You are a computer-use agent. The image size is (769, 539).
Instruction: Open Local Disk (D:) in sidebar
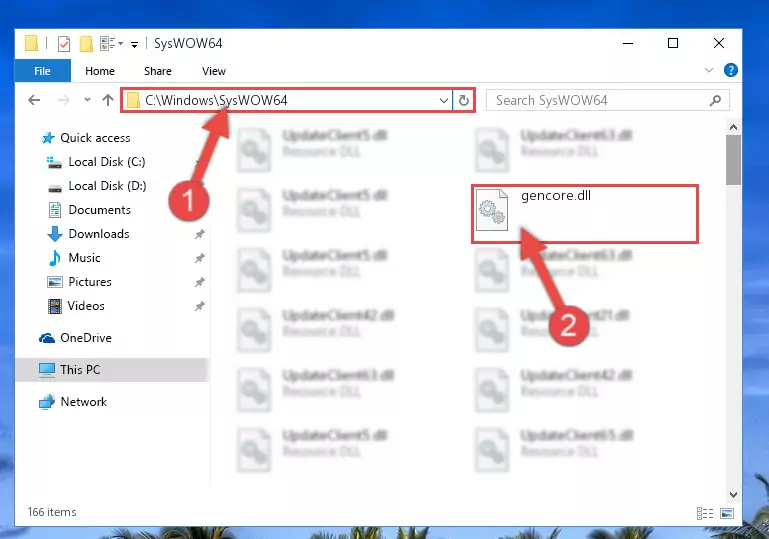107,186
